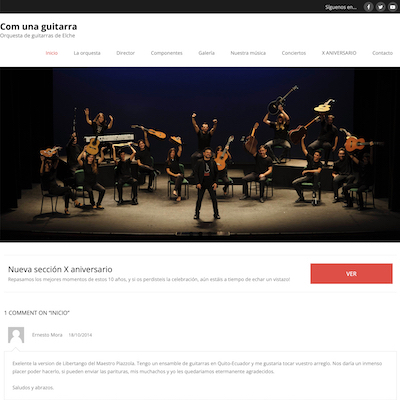Image resolution: width=400 pixels, height=400 pixels.
Task: View the Conciertos page
Action: pyautogui.click(x=294, y=53)
